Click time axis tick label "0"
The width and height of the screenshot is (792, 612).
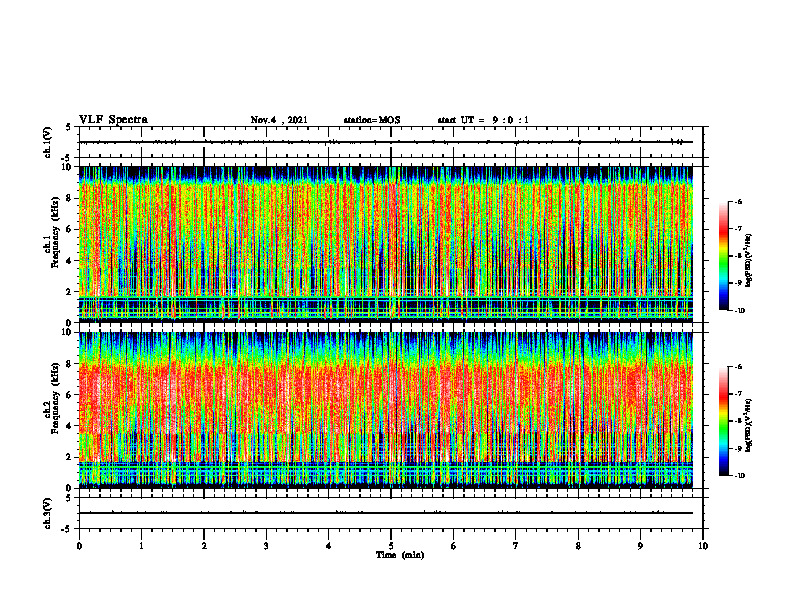click(x=79, y=546)
